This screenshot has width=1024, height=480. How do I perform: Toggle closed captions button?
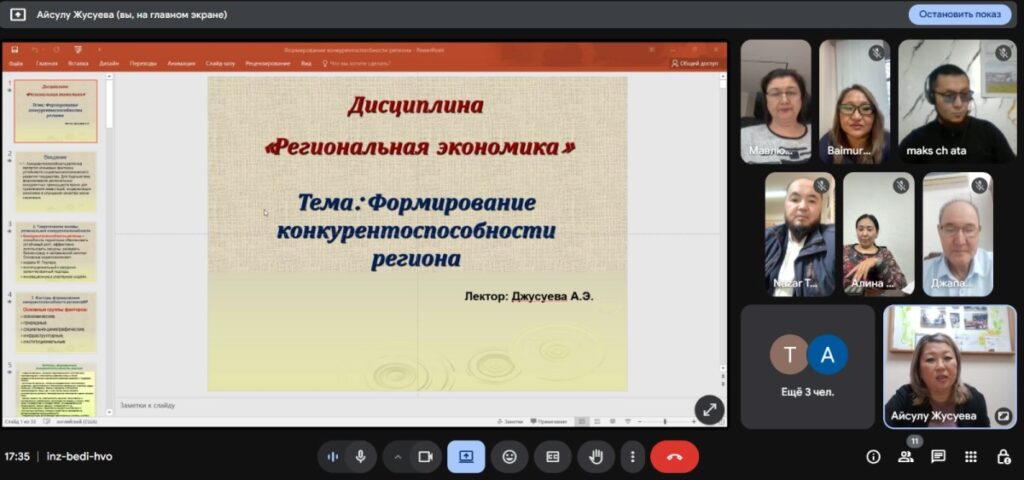tap(552, 457)
